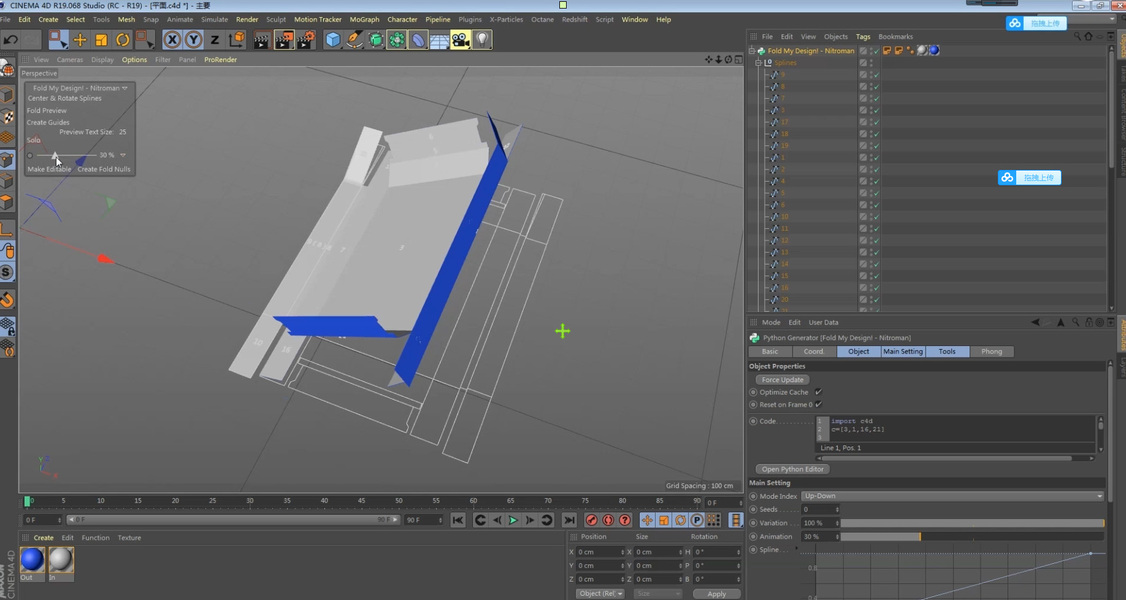The width and height of the screenshot is (1126, 600).
Task: Toggle Reset on Frame 0 checkbox
Action: pyautogui.click(x=818, y=405)
